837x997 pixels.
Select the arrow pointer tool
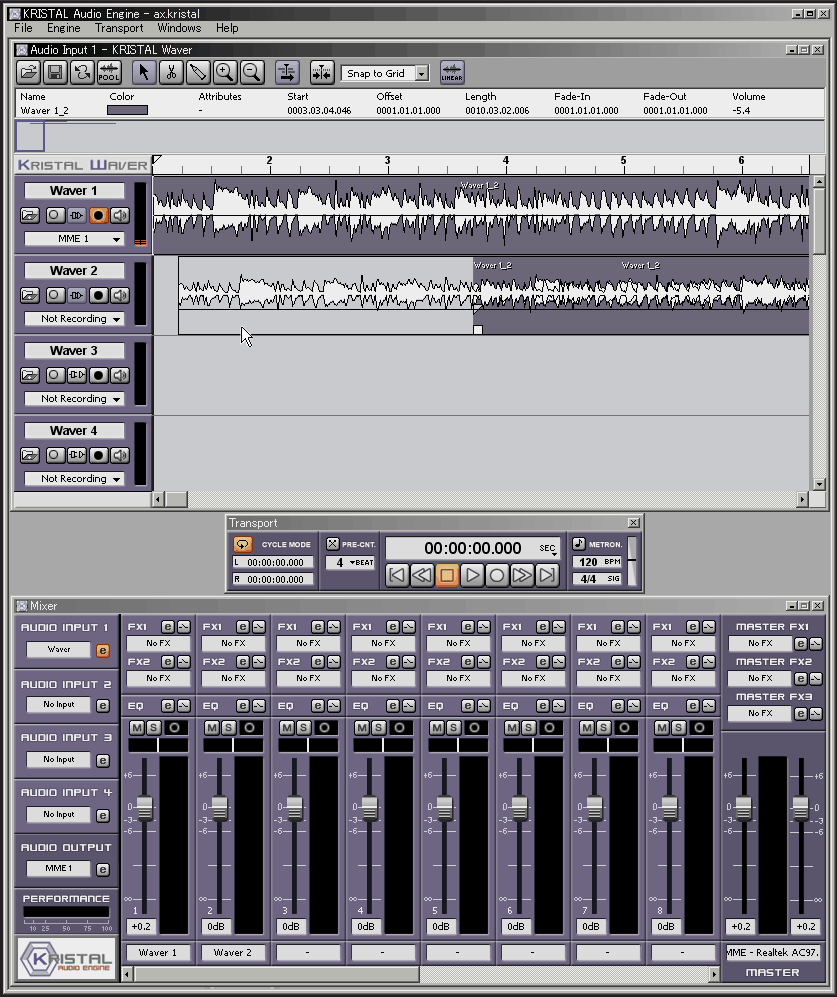click(144, 72)
